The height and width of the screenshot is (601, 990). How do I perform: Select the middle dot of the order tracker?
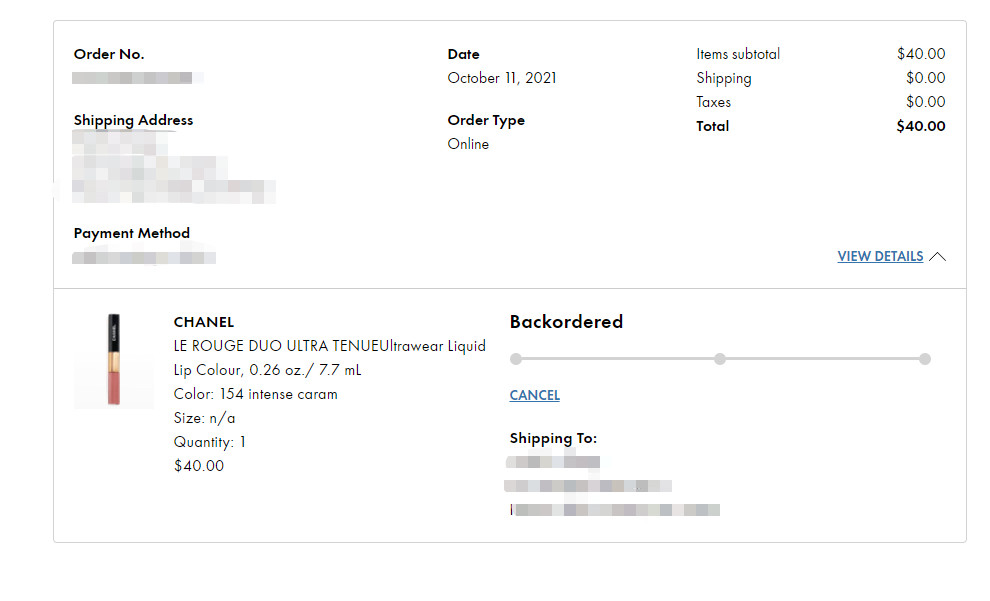[x=720, y=359]
